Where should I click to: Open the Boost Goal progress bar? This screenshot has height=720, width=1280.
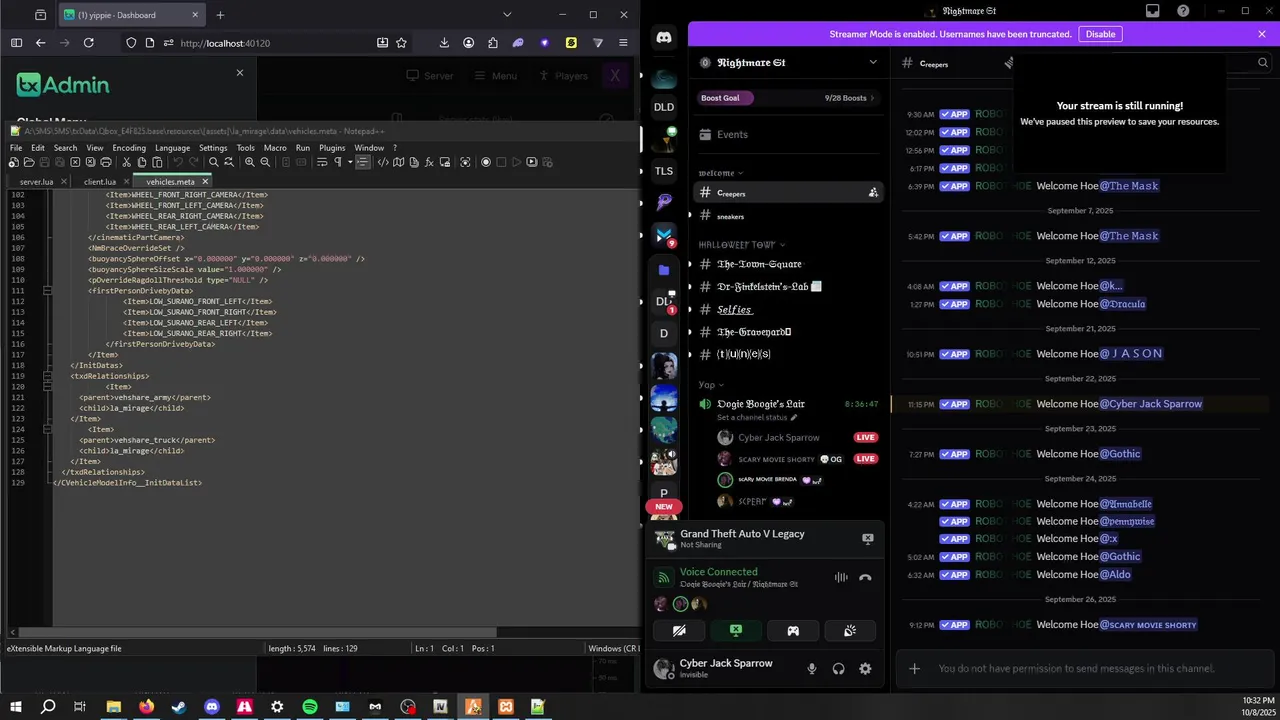787,98
